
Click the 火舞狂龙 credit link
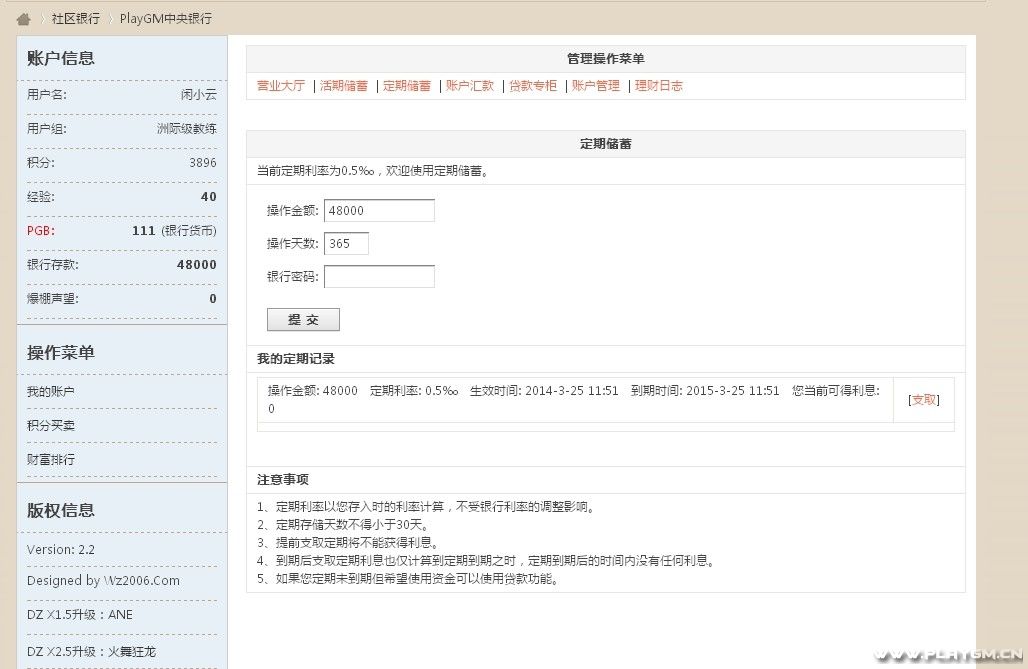(132, 652)
